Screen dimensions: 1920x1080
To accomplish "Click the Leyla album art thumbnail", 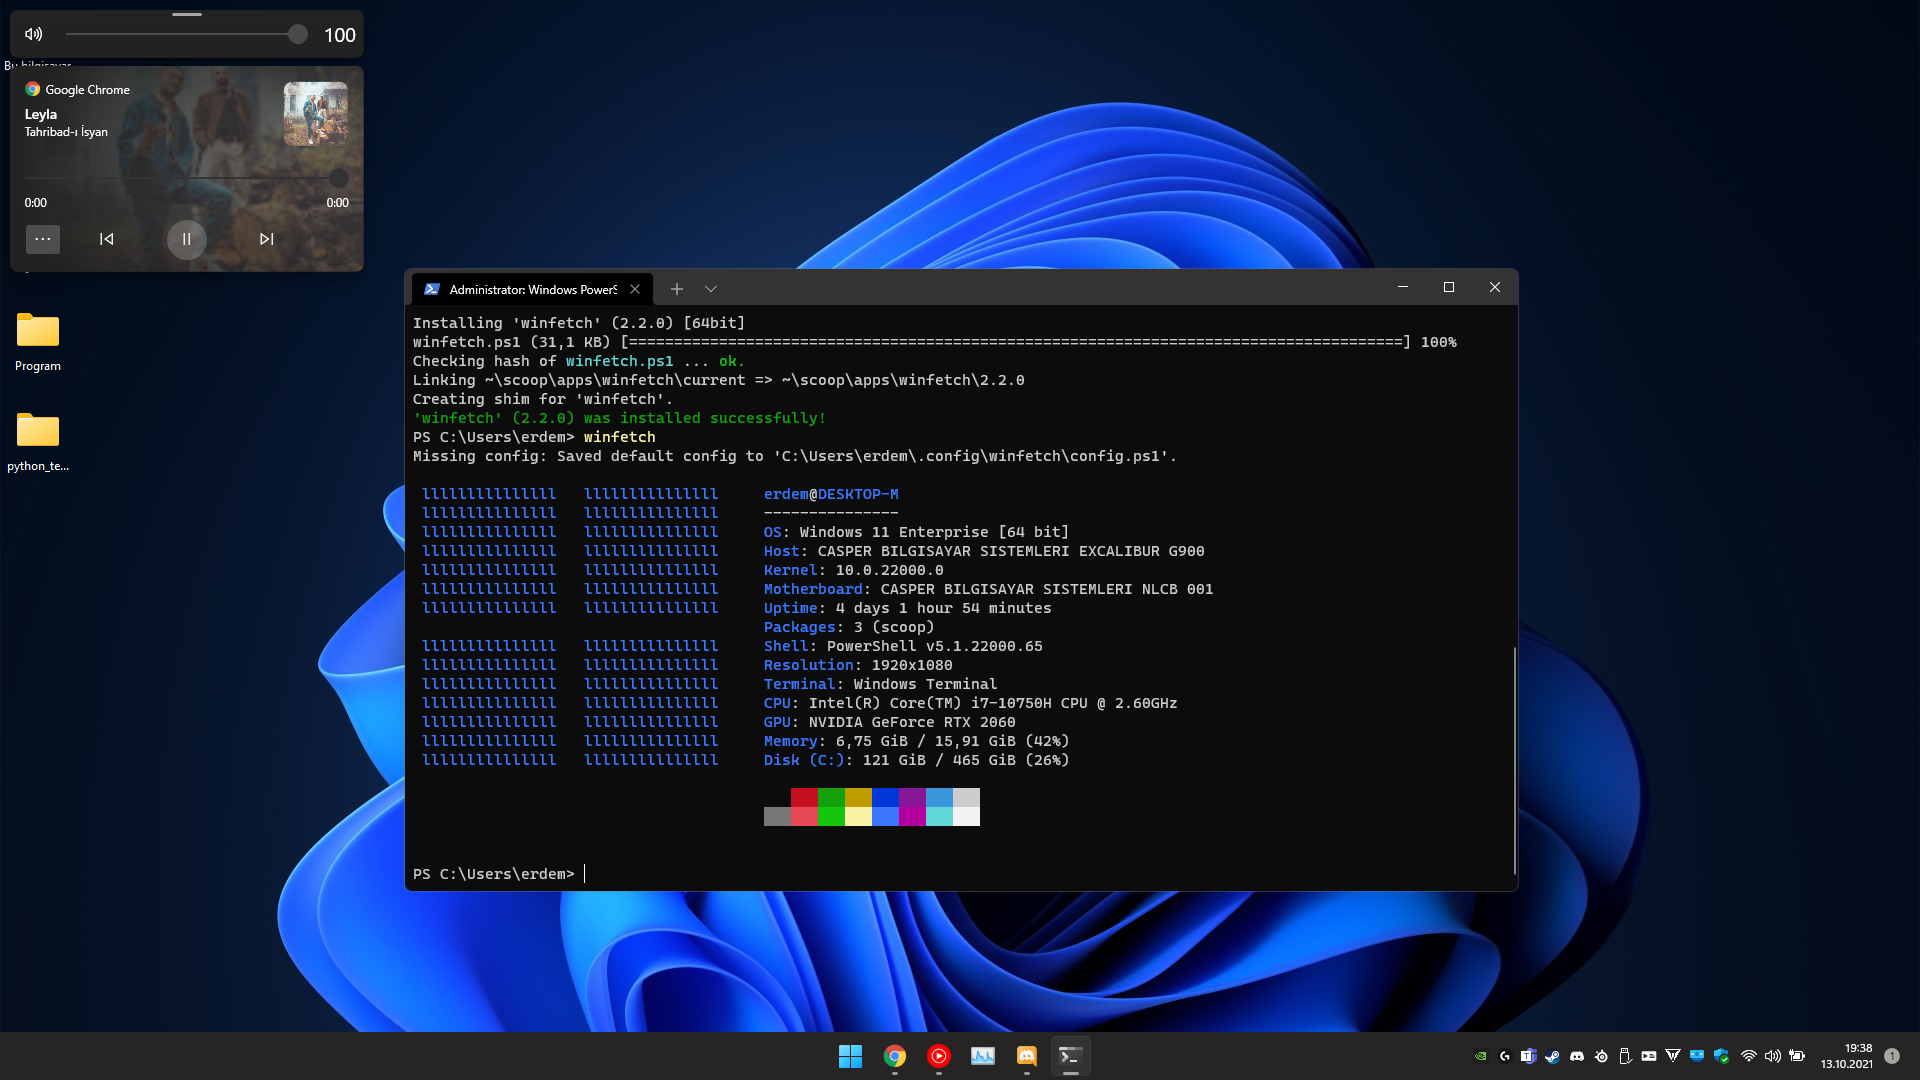I will pos(315,114).
